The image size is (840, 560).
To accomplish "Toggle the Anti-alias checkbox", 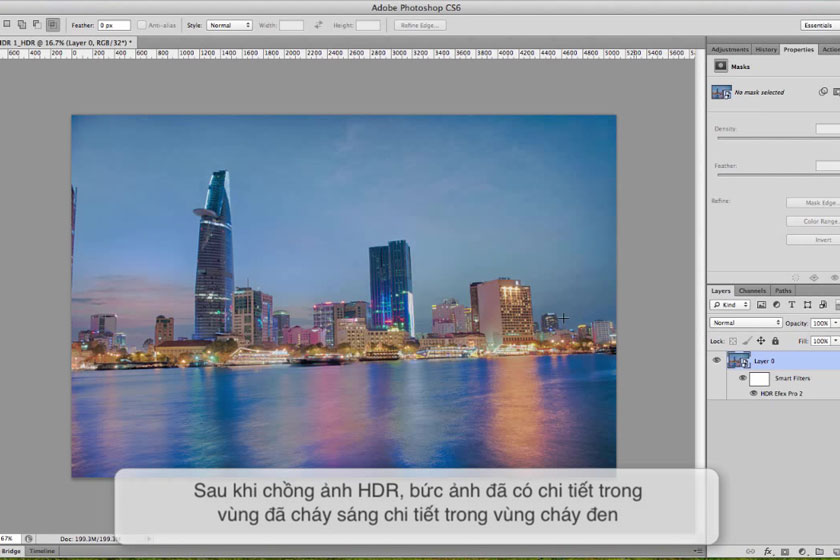I will 141,25.
